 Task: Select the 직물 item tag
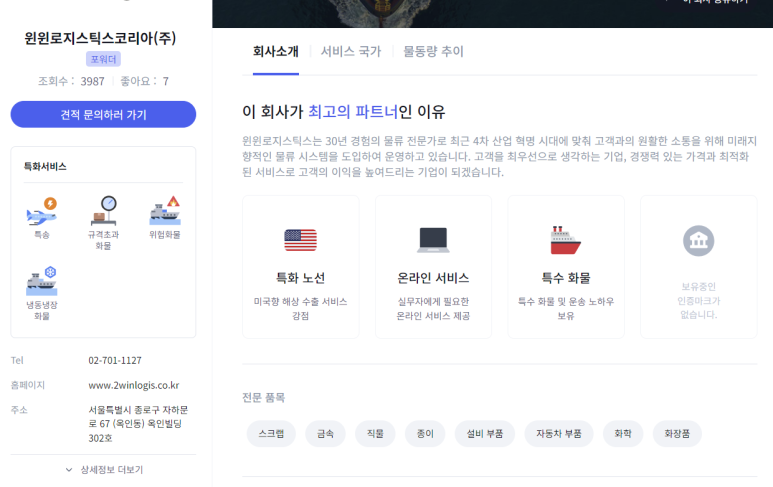click(375, 434)
